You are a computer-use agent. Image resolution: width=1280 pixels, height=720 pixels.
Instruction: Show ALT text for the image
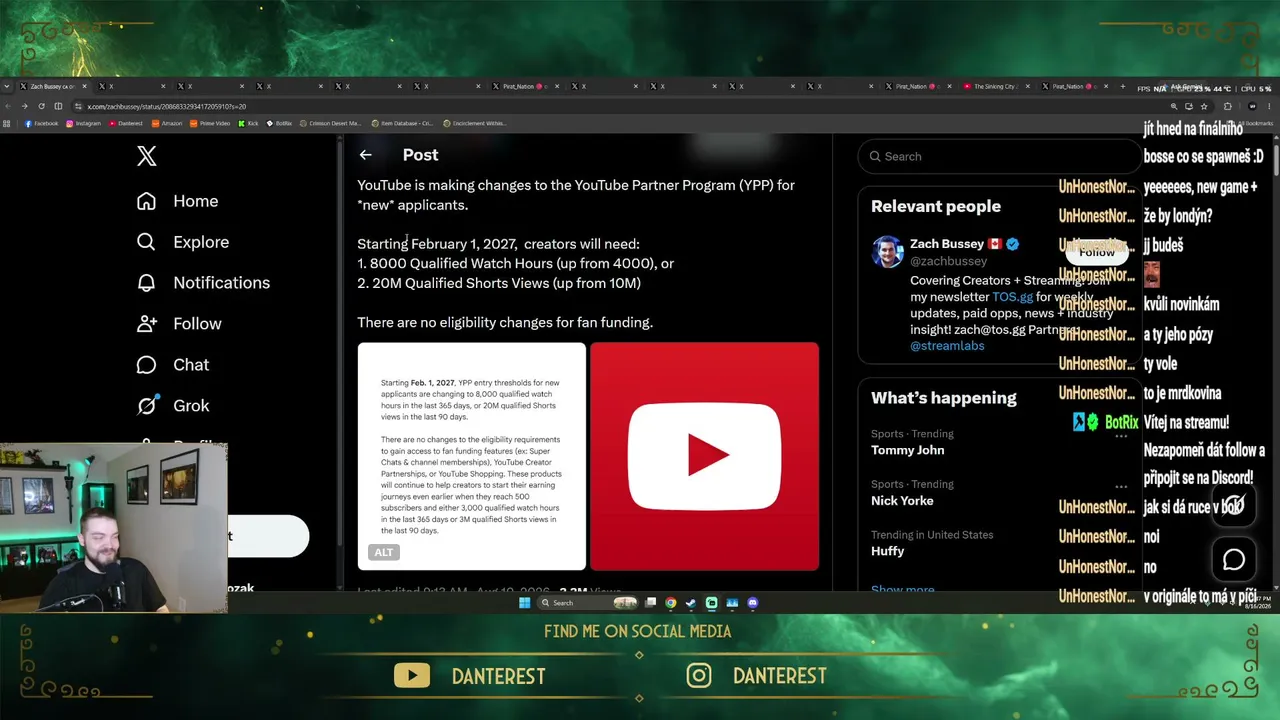coord(384,552)
